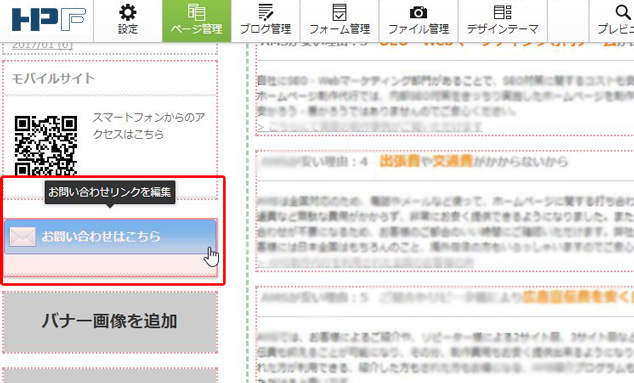Click the お問い合わせはこちら banner button
Screen dimensions: 634x383
tap(110, 237)
